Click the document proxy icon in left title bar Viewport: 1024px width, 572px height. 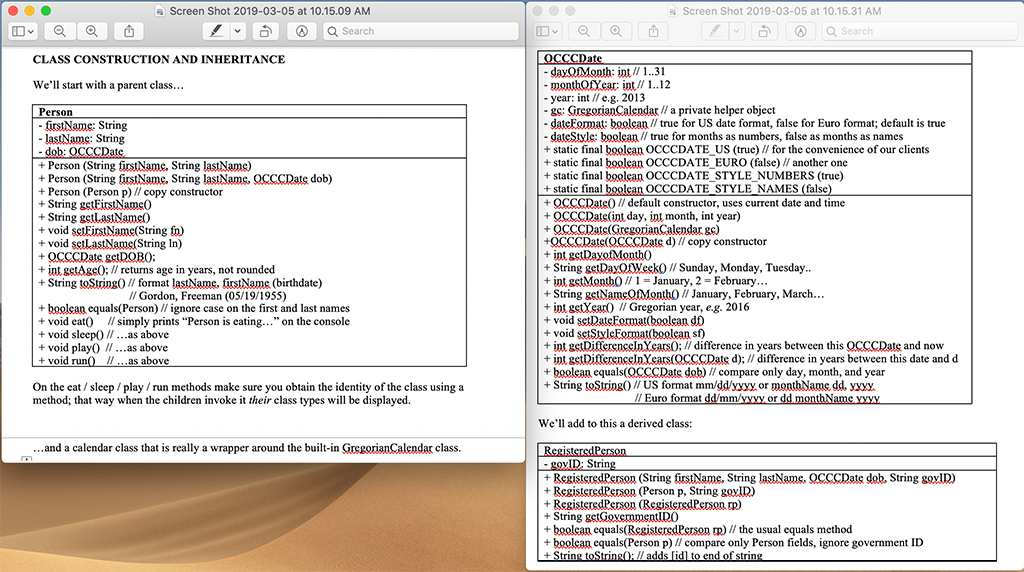[x=160, y=11]
